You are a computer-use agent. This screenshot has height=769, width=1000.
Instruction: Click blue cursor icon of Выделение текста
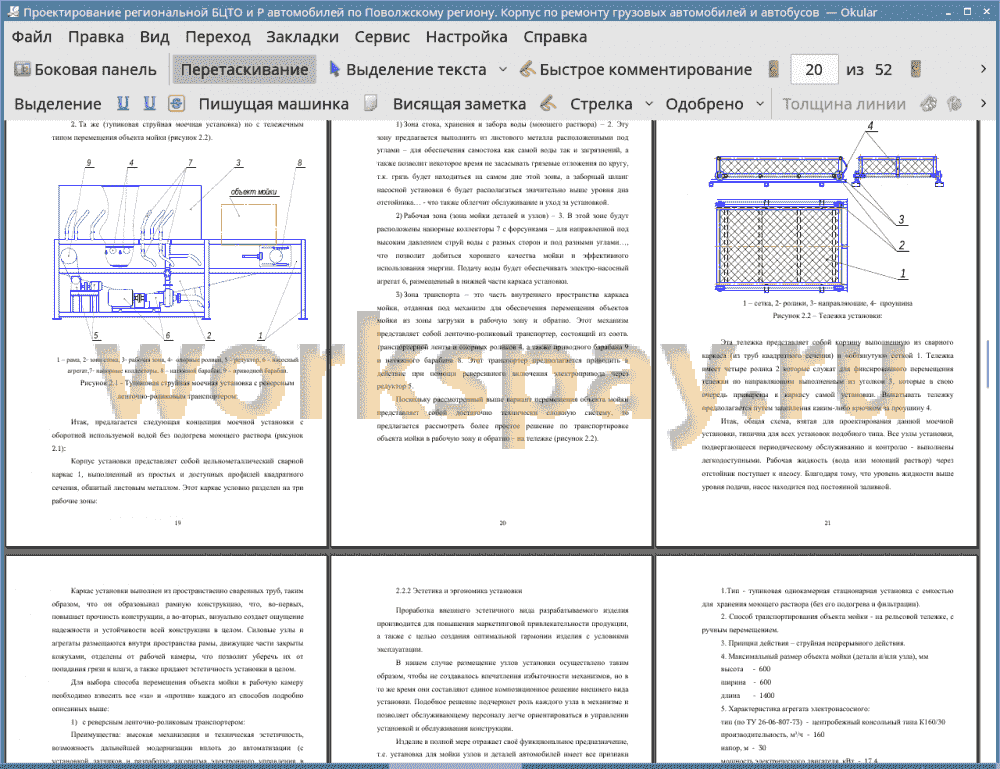[334, 69]
